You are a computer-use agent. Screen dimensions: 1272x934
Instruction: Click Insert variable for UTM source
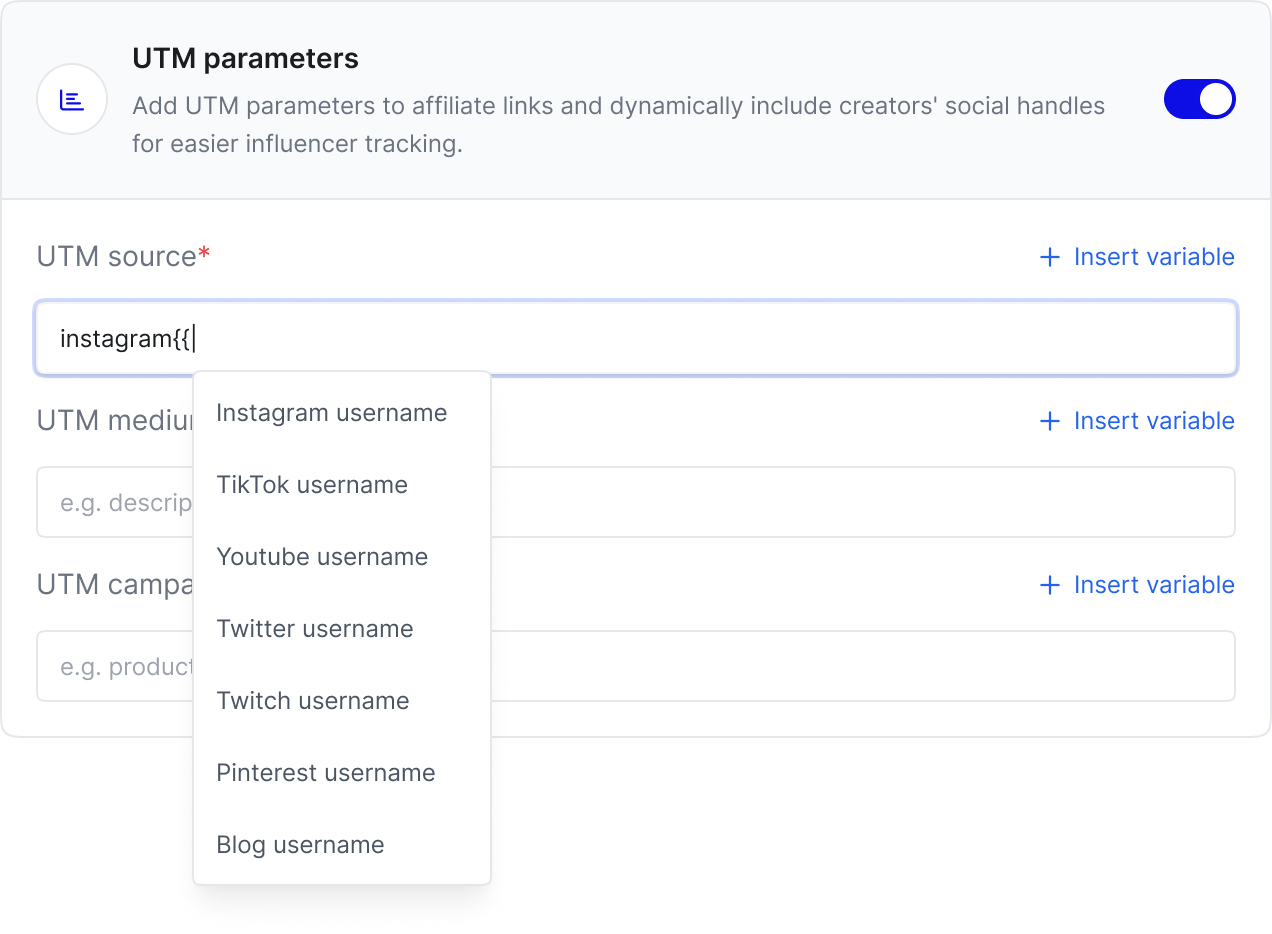1153,257
